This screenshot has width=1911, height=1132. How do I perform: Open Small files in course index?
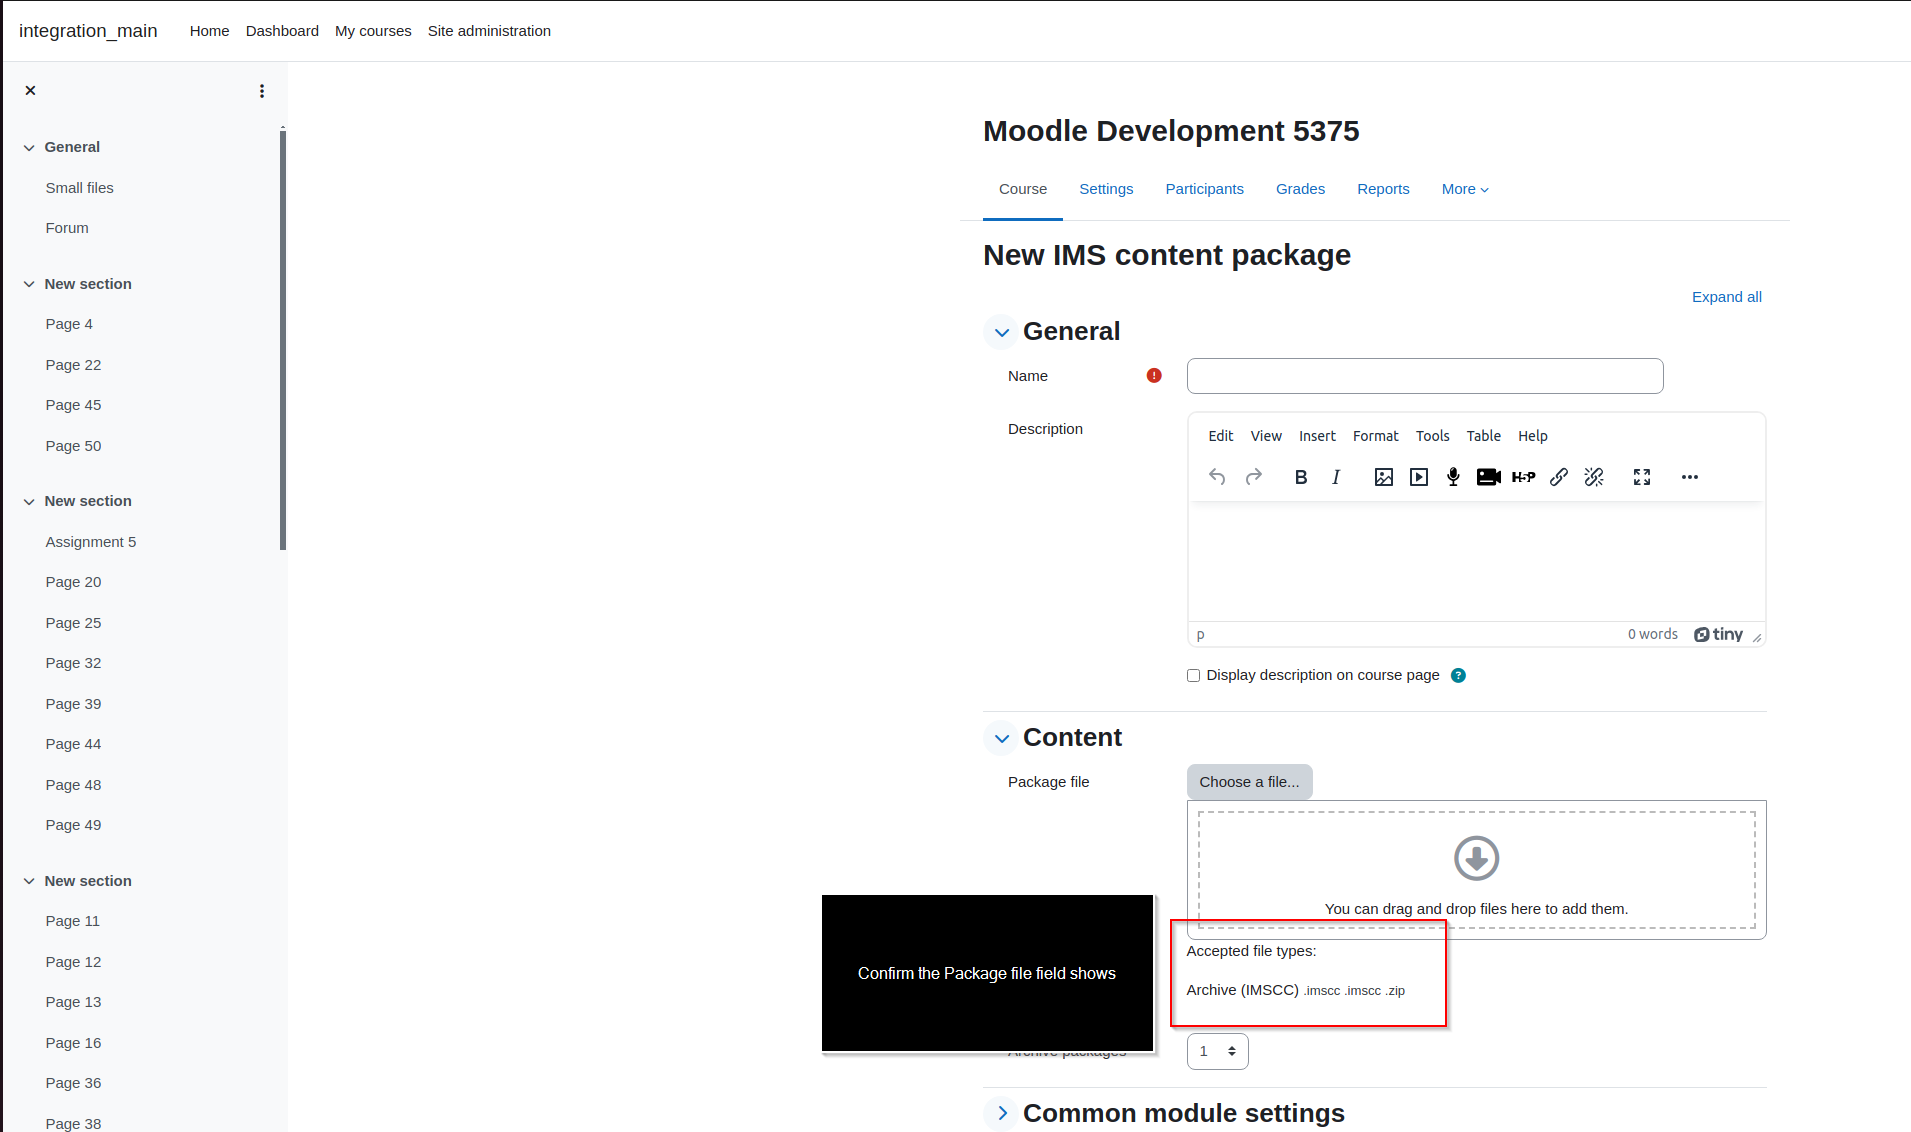point(79,188)
